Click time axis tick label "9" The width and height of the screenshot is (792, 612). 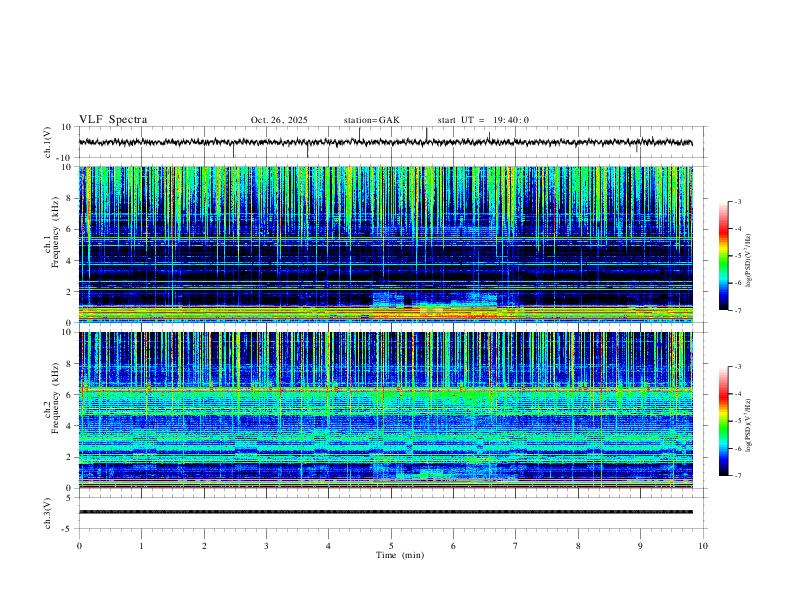pos(640,546)
